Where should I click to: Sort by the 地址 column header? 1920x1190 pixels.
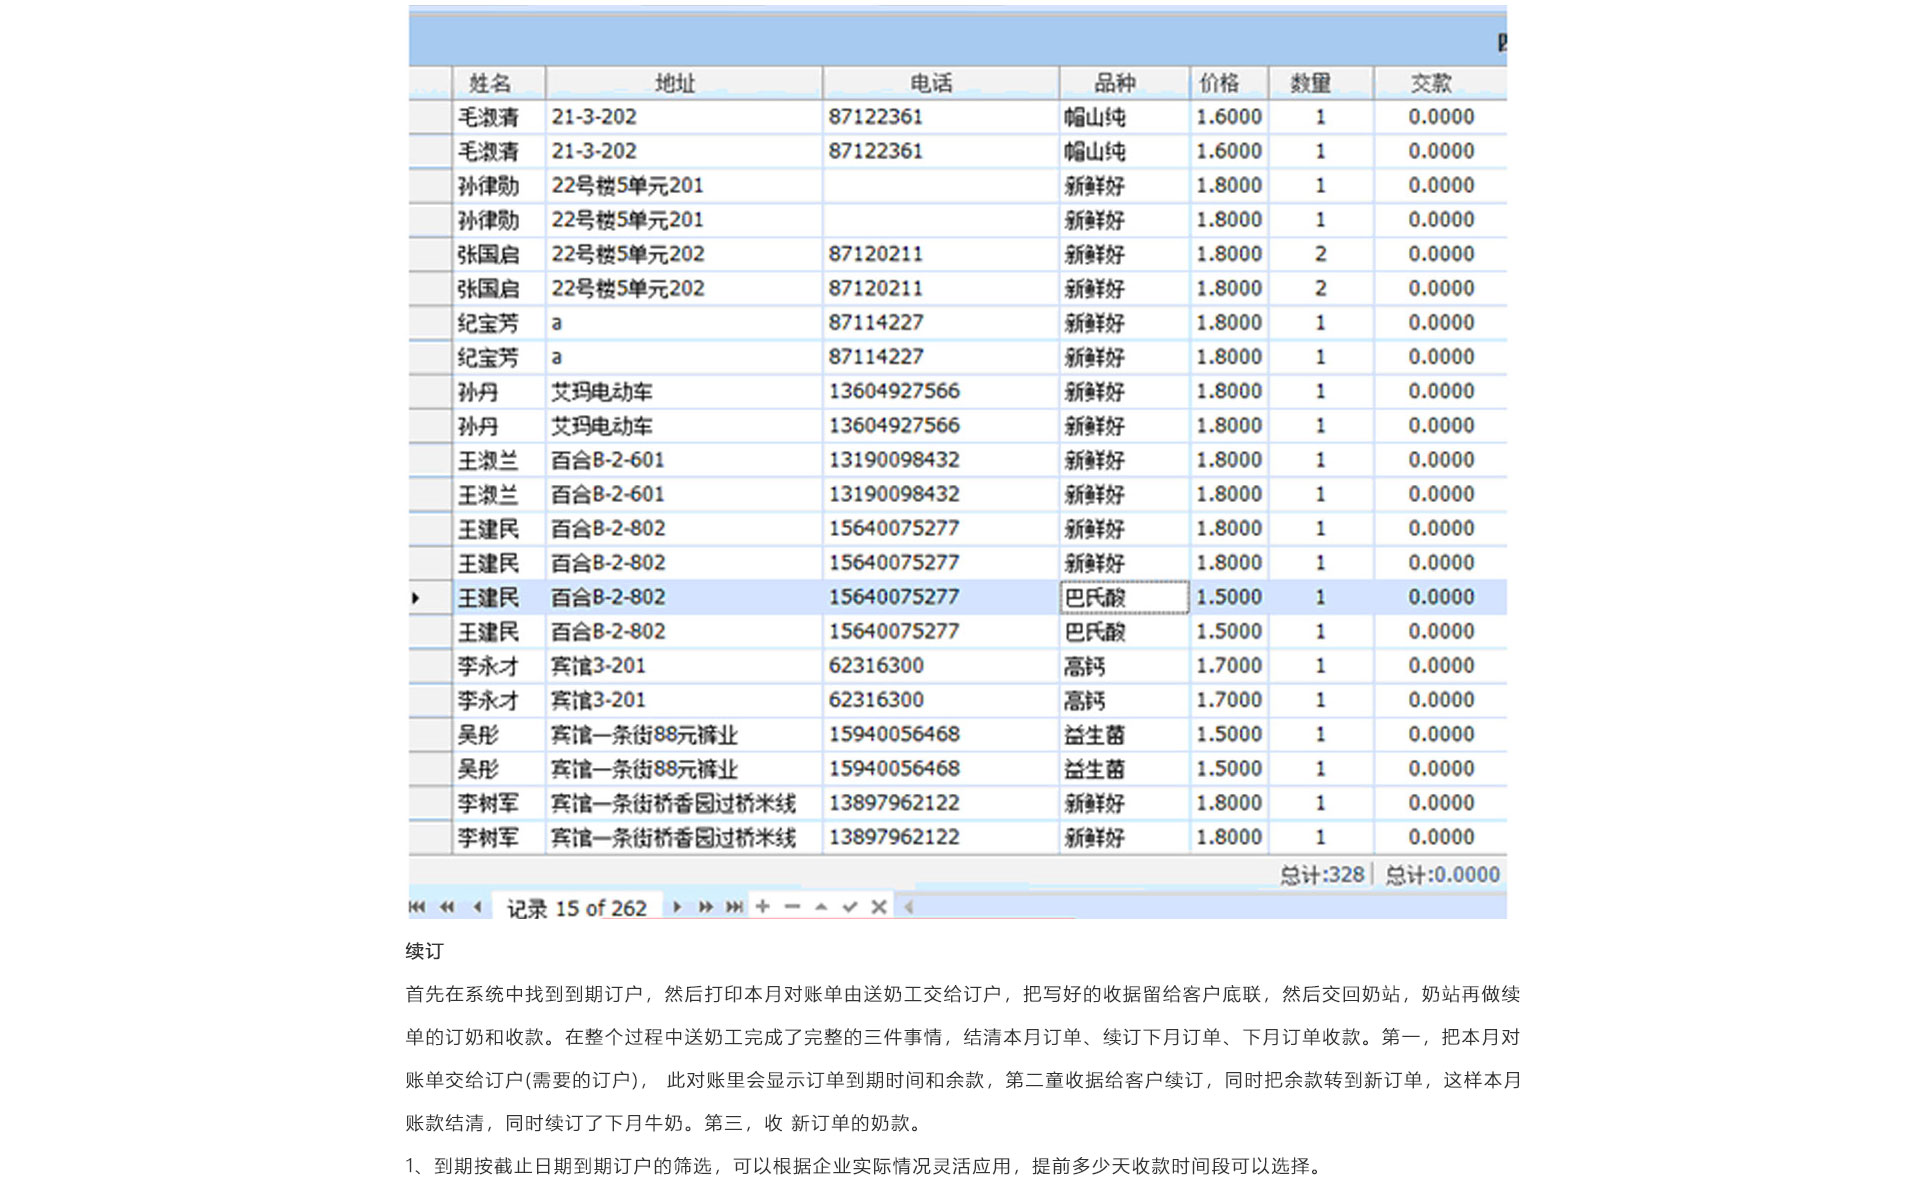[684, 83]
